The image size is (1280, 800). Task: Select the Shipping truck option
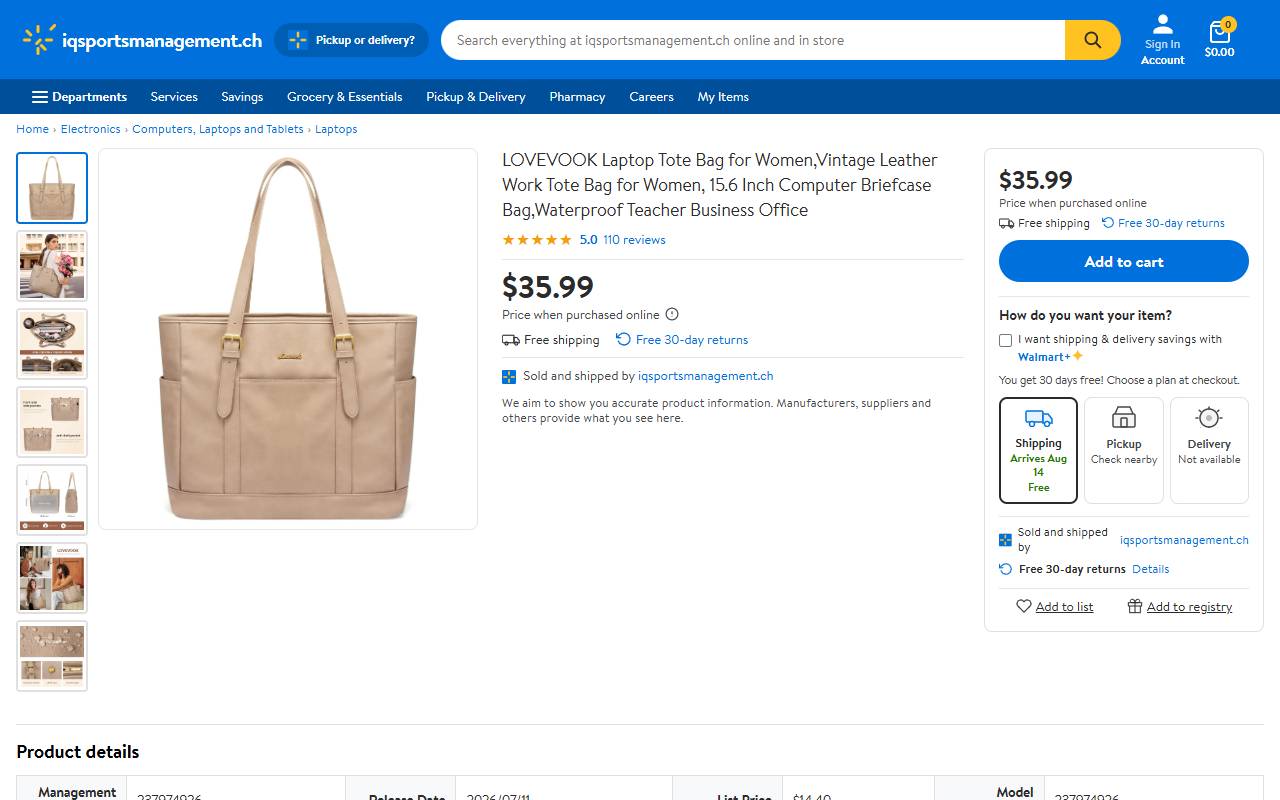1038,450
